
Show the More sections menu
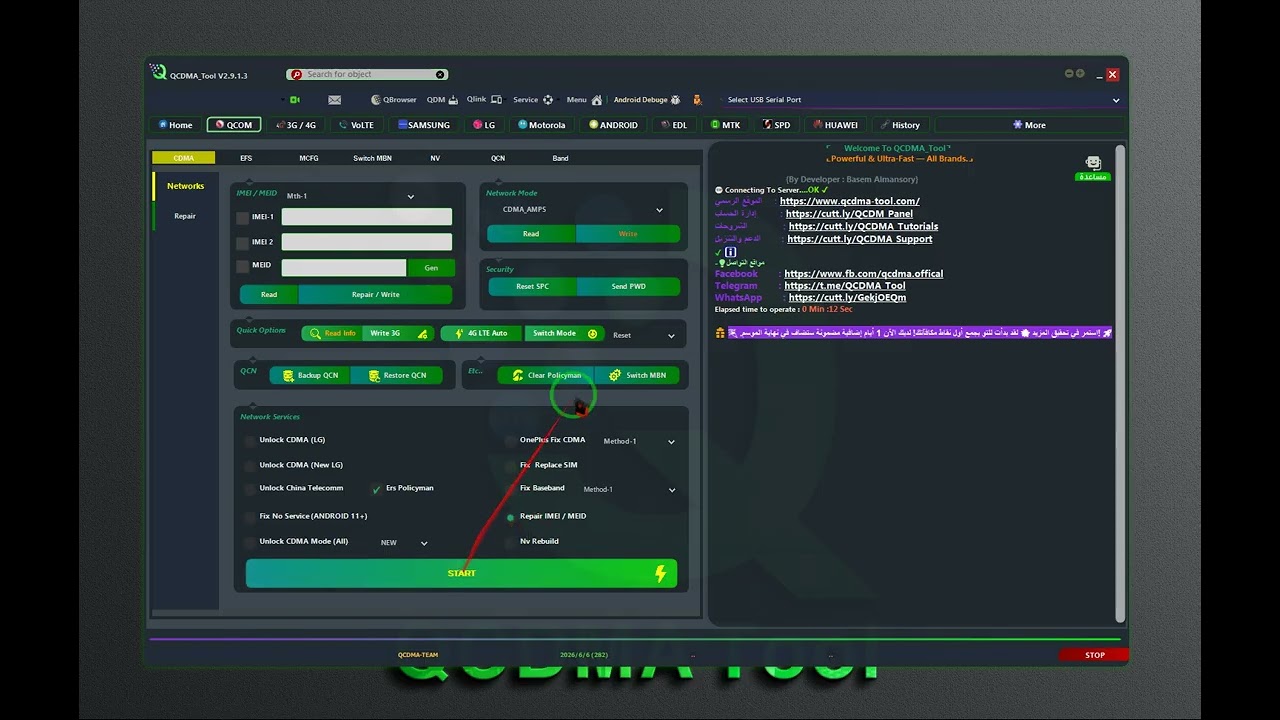(x=1029, y=125)
